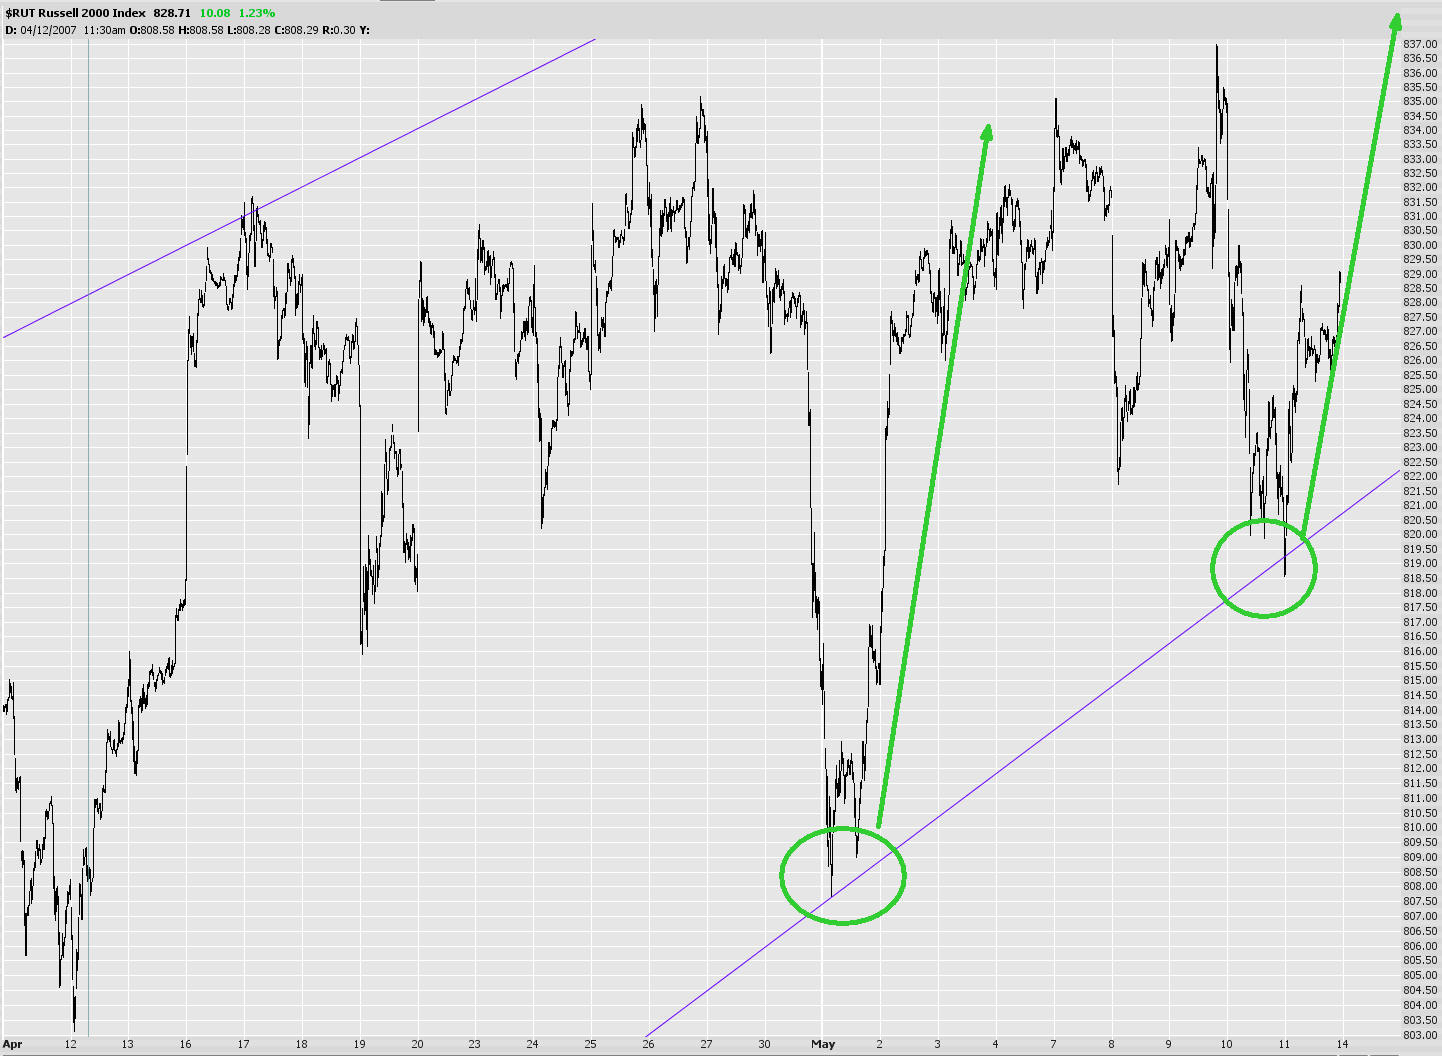The height and width of the screenshot is (1056, 1442).
Task: Click the open price O:808.58
Action: [x=152, y=30]
